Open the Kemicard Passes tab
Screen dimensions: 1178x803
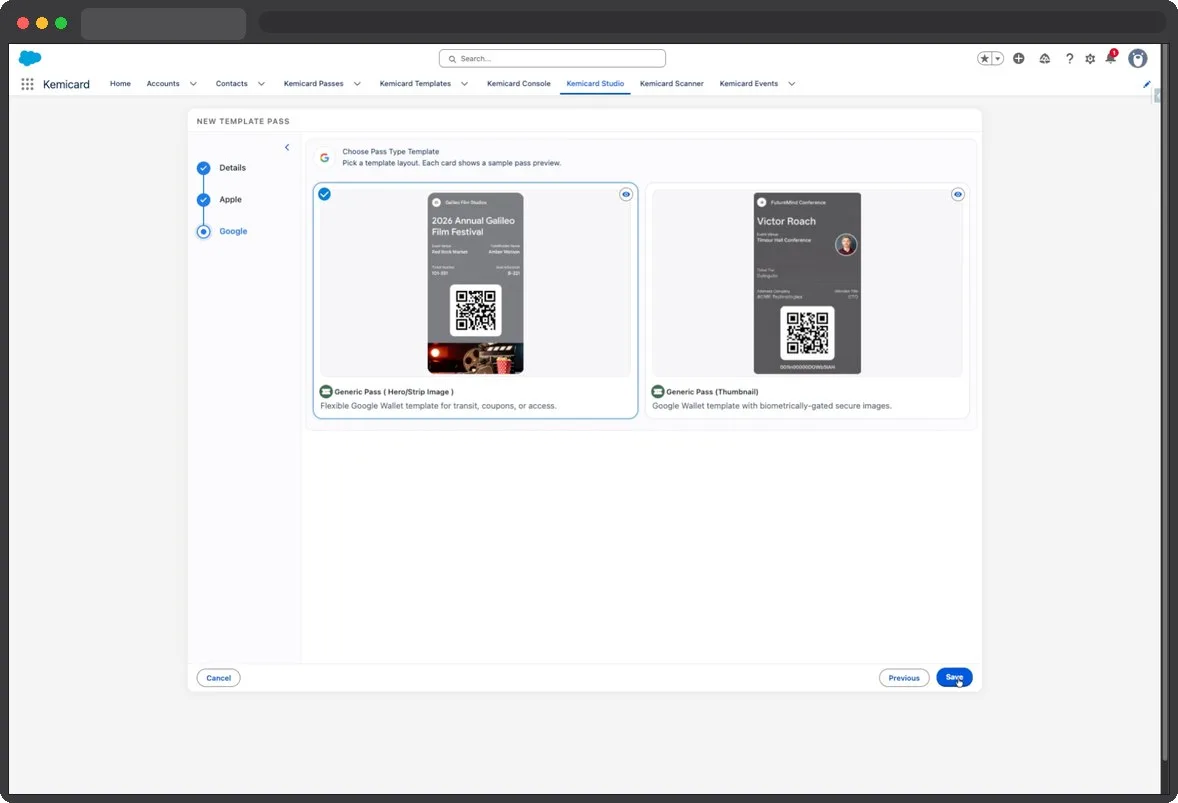(313, 83)
